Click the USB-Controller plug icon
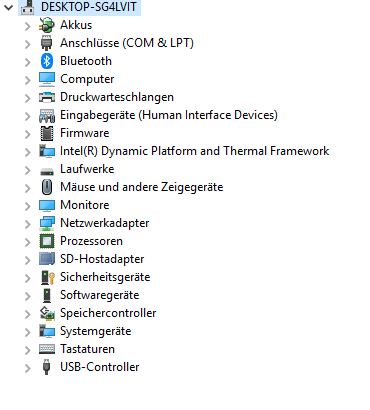The image size is (370, 410). 47,367
